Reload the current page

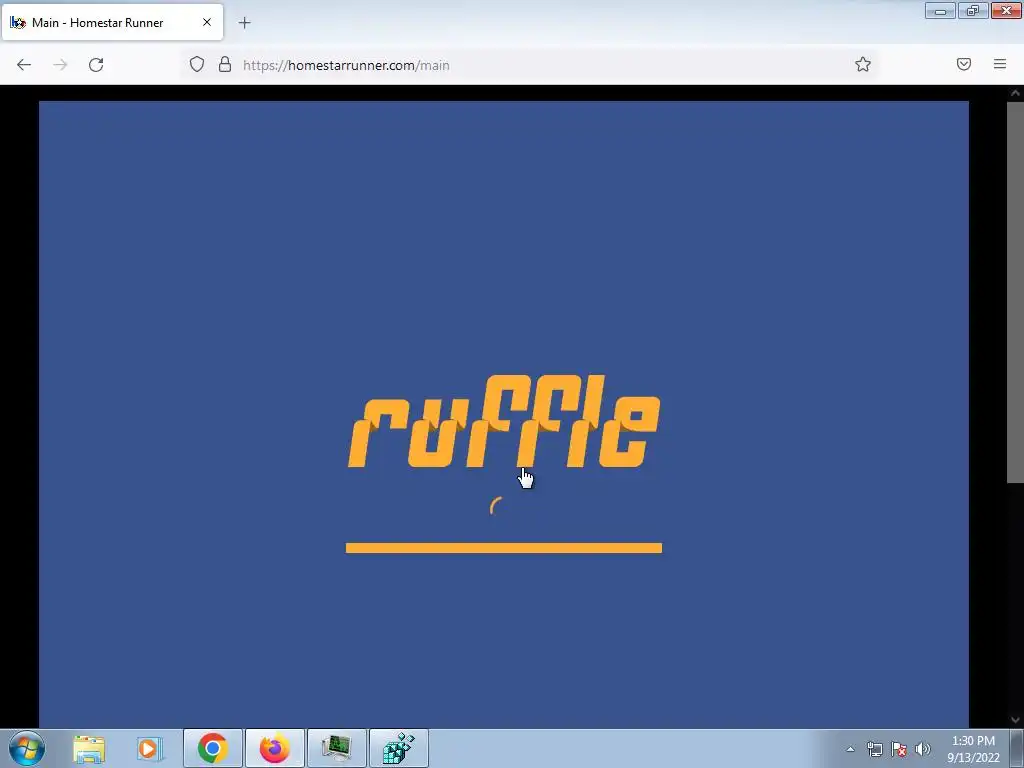96,65
